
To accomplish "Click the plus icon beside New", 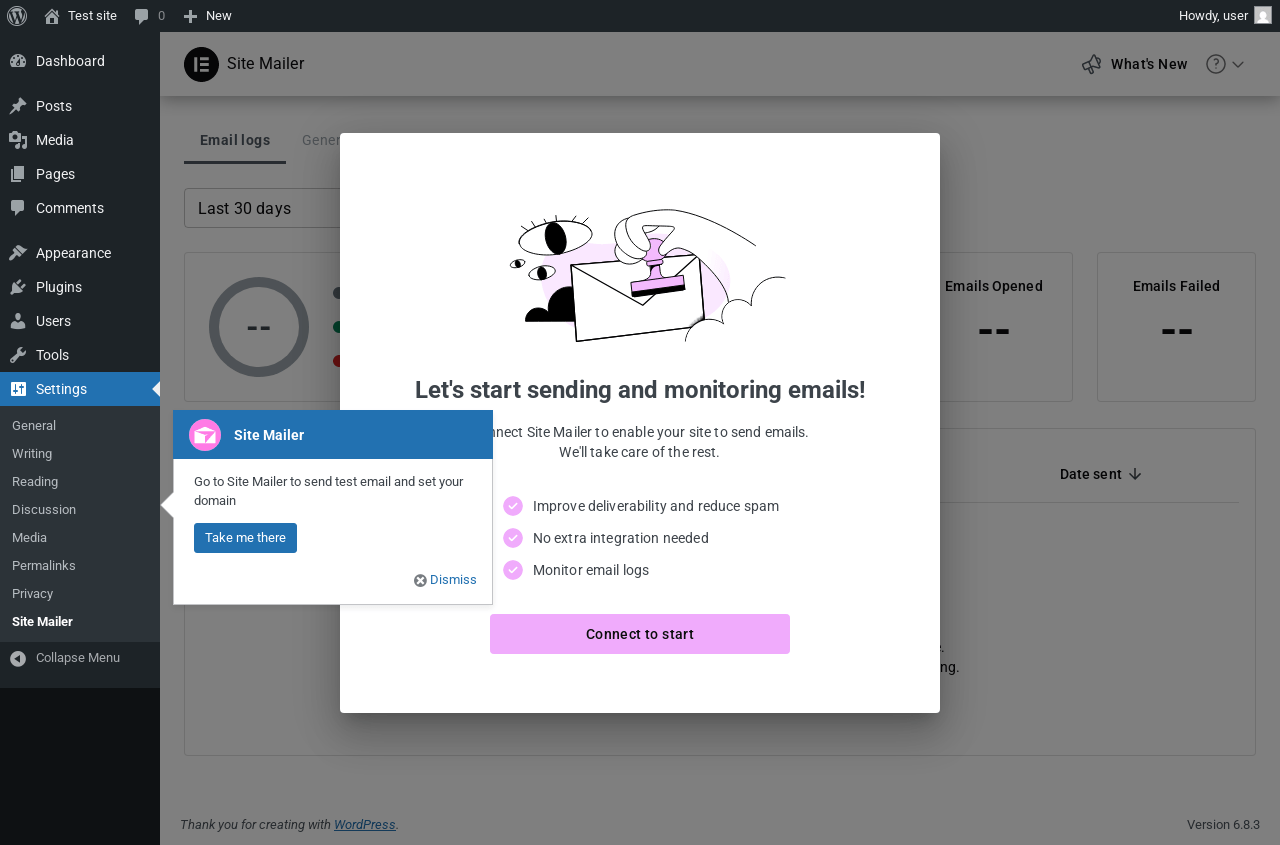I will [190, 16].
